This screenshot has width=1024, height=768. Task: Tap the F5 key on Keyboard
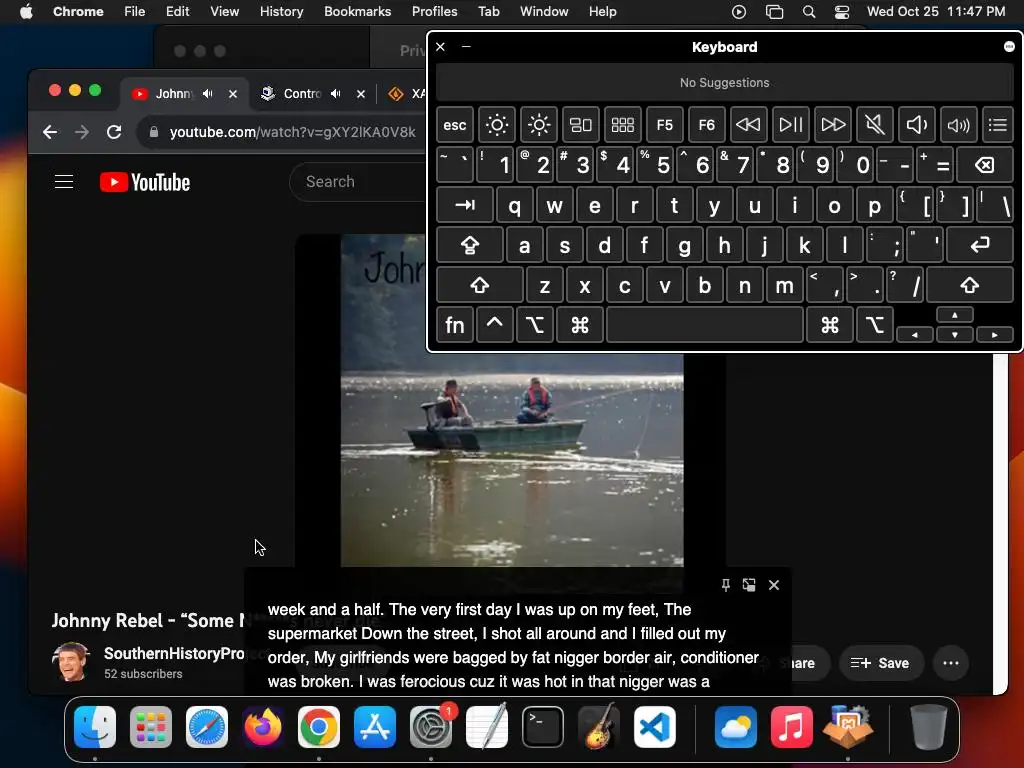664,125
